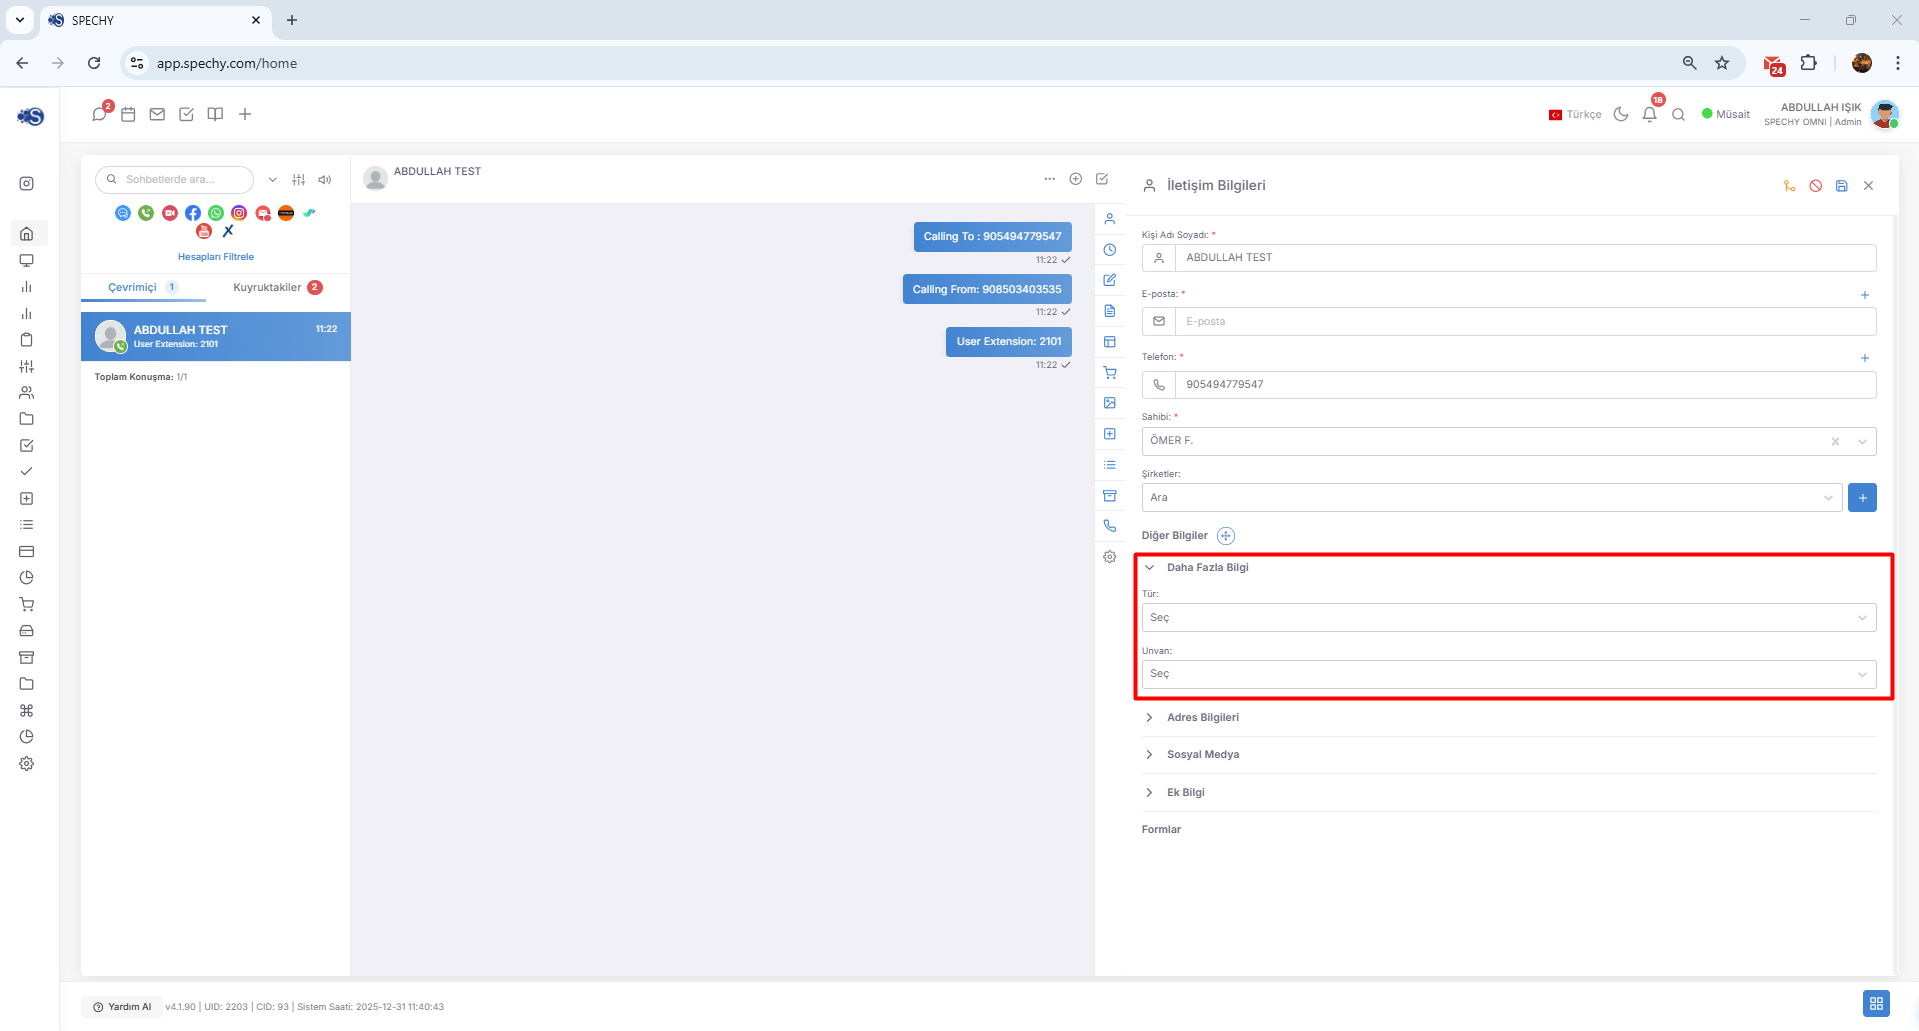Filter conversations by red video call icon
The image size is (1919, 1031).
point(170,213)
